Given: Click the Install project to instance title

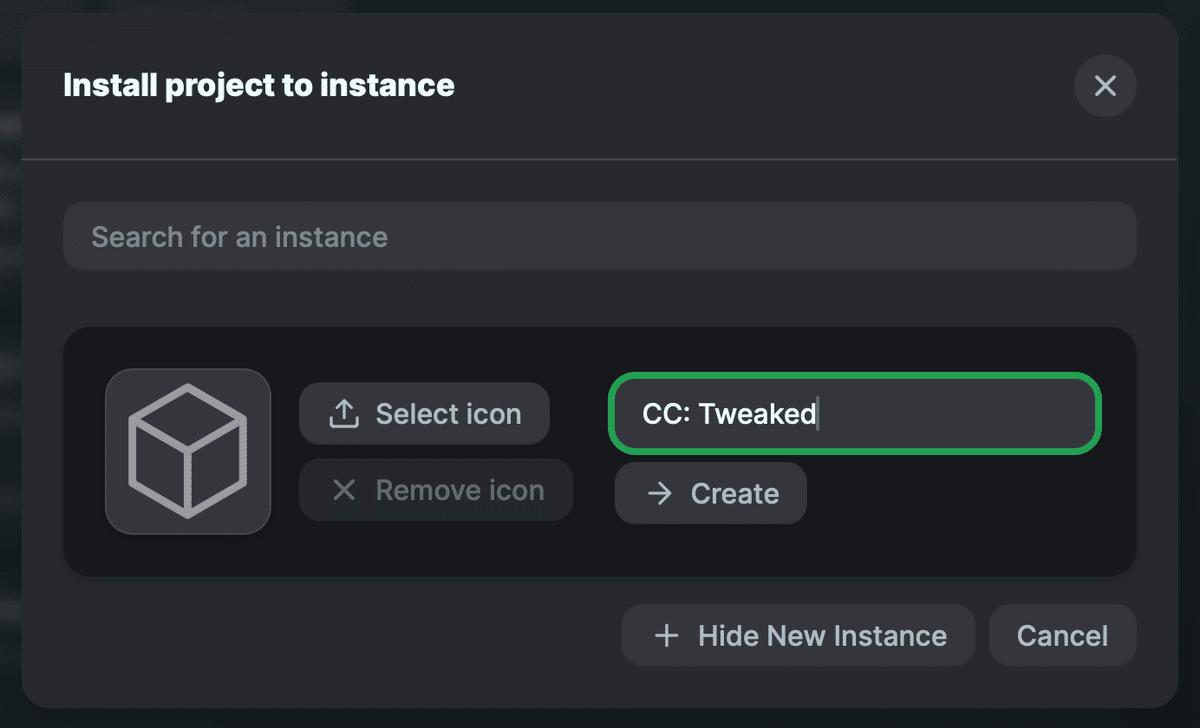Looking at the screenshot, I should click(259, 85).
